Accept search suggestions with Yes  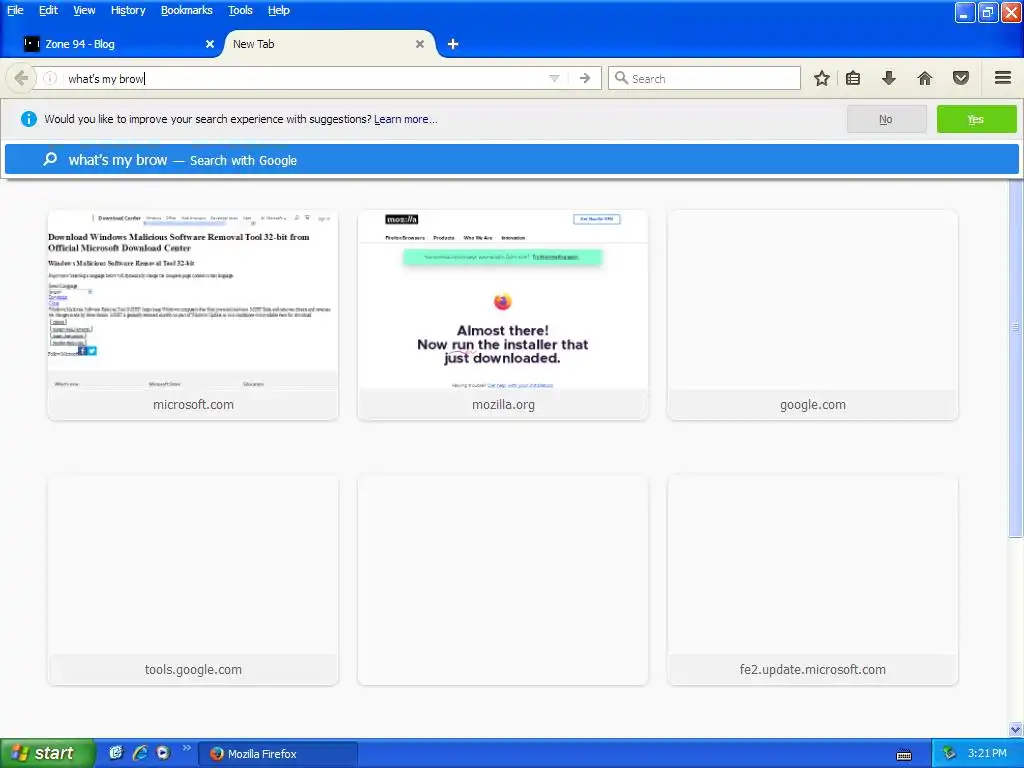click(x=976, y=119)
